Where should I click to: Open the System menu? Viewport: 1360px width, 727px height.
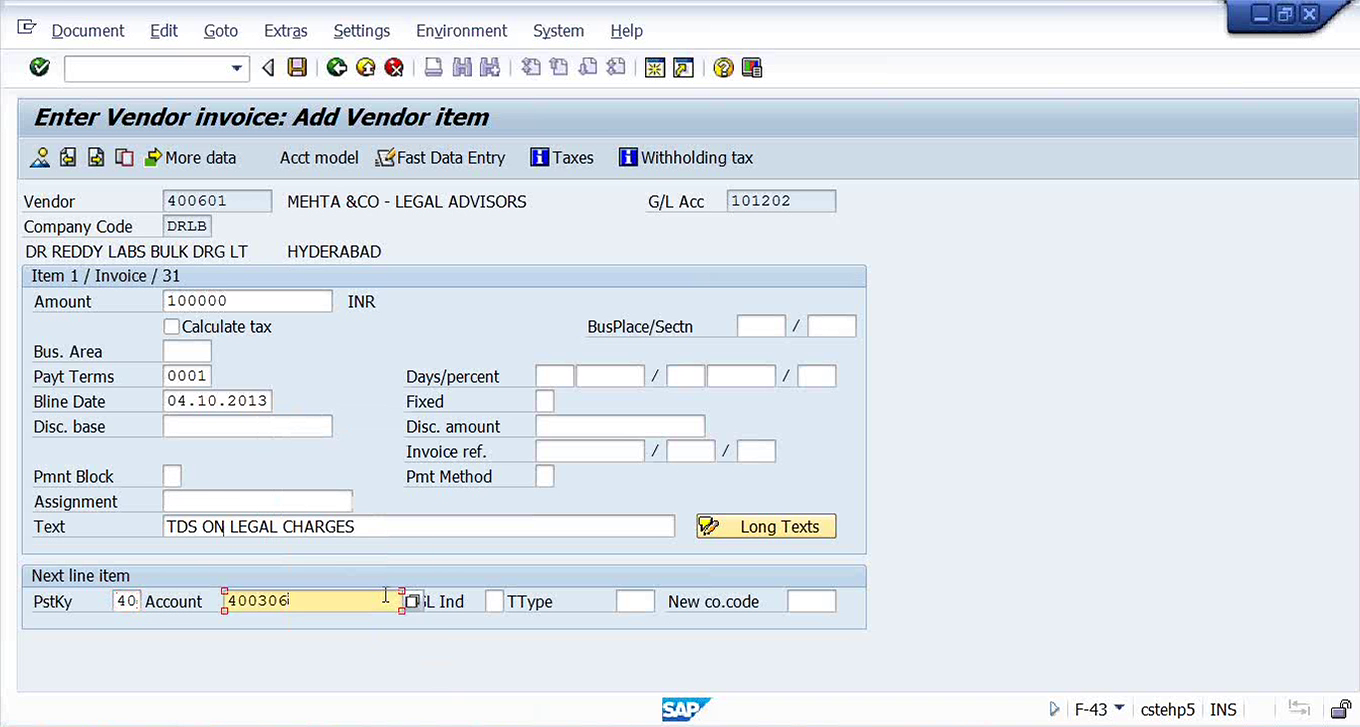(558, 31)
